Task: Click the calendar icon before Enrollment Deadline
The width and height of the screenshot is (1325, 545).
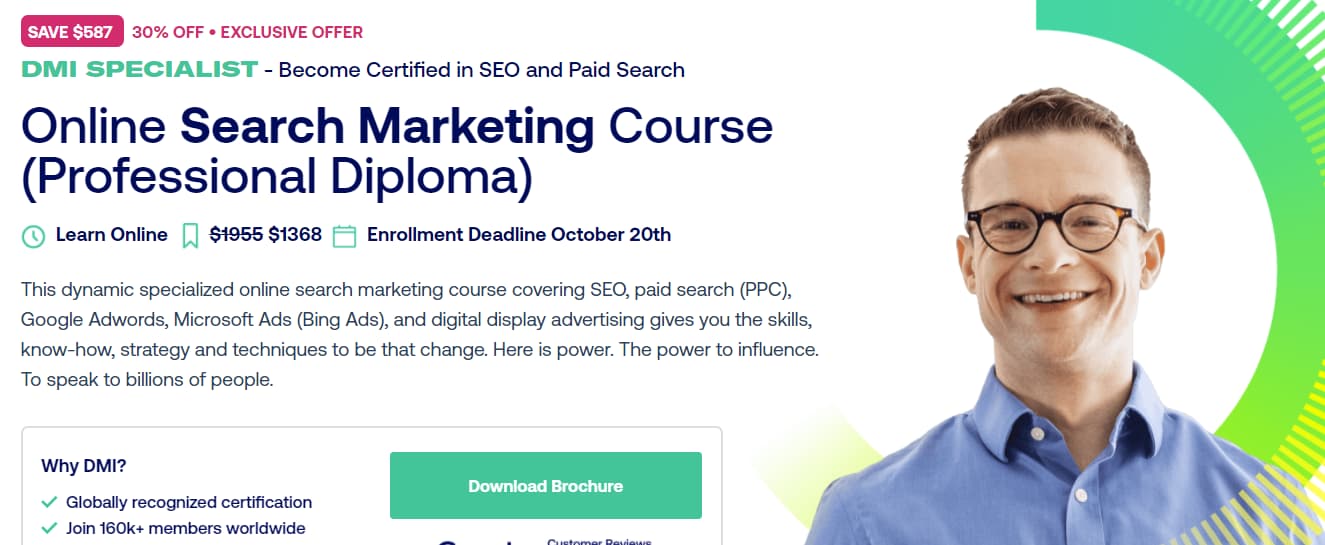Action: point(344,236)
